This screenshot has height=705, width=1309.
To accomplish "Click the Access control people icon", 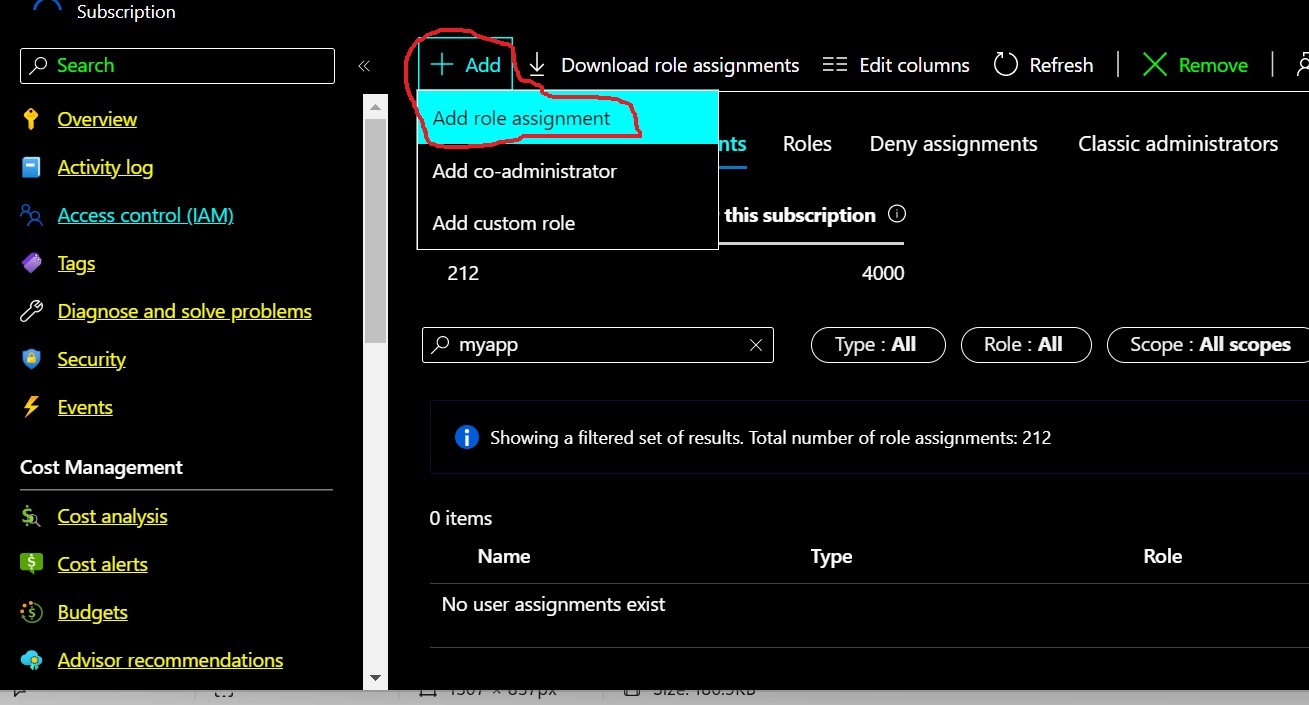I will tap(31, 215).
